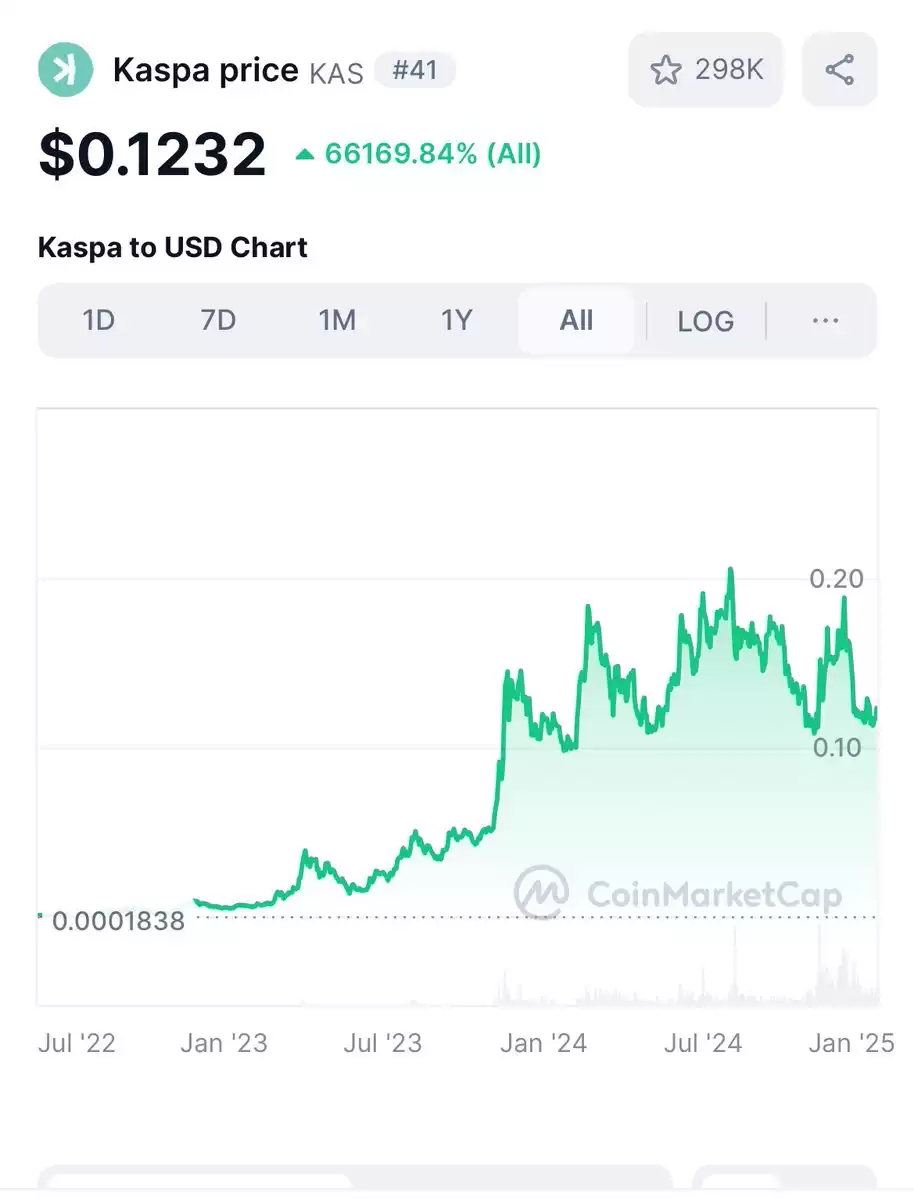The image size is (914, 1199).
Task: Click the star watchlist icon
Action: point(665,70)
